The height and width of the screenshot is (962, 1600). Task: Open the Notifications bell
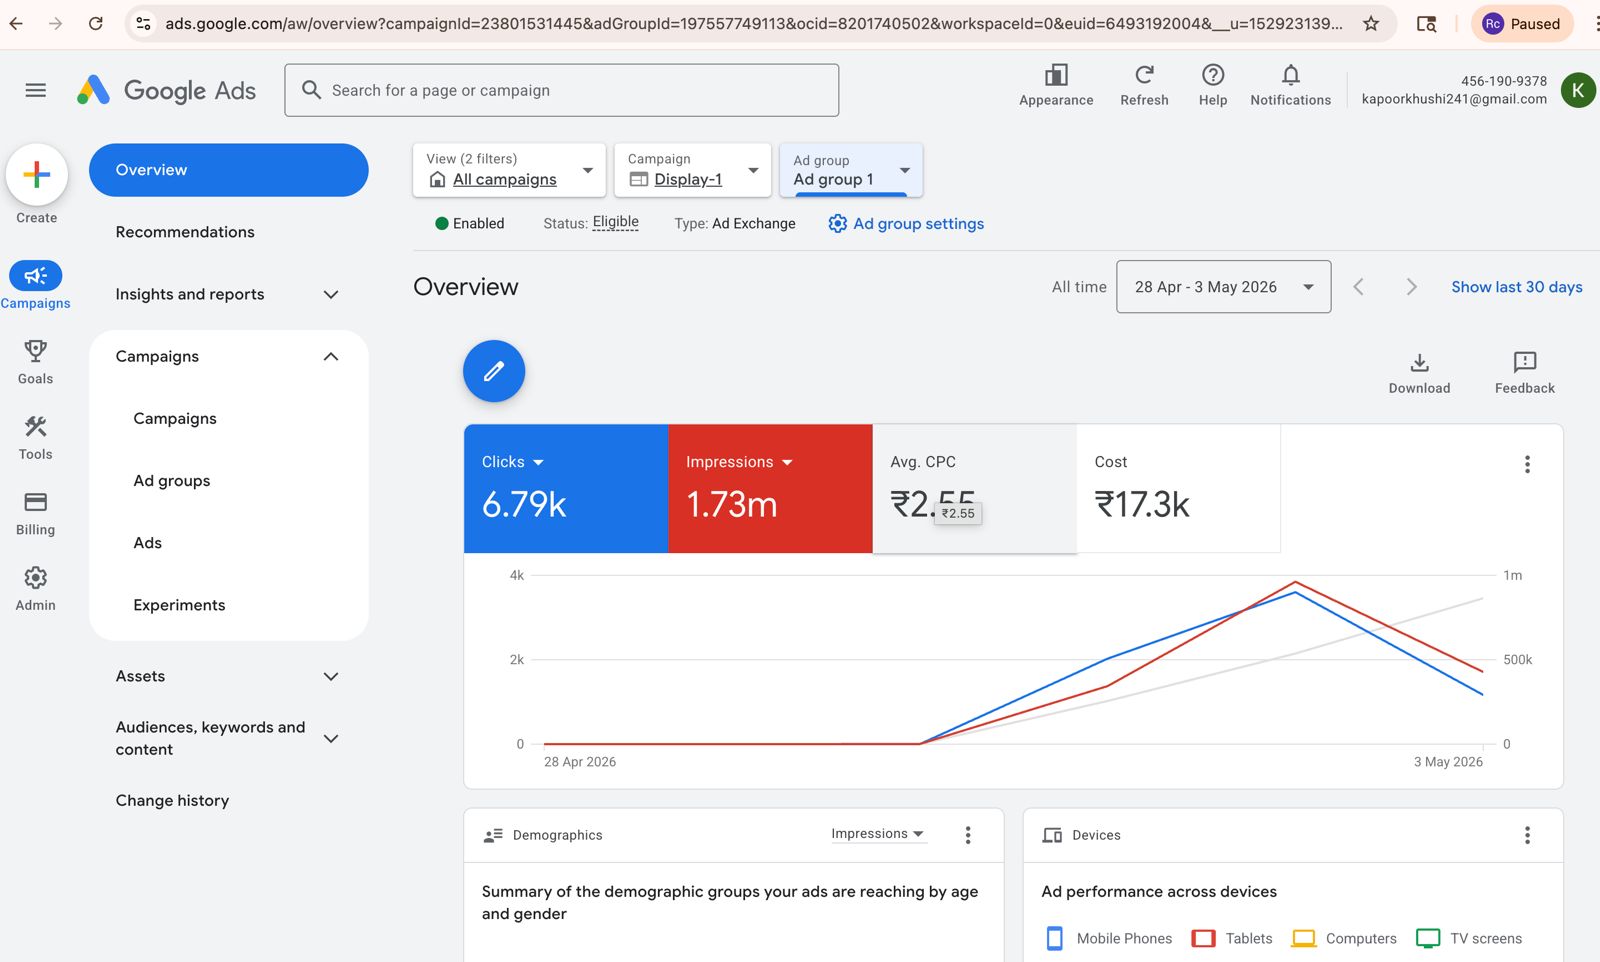point(1291,75)
